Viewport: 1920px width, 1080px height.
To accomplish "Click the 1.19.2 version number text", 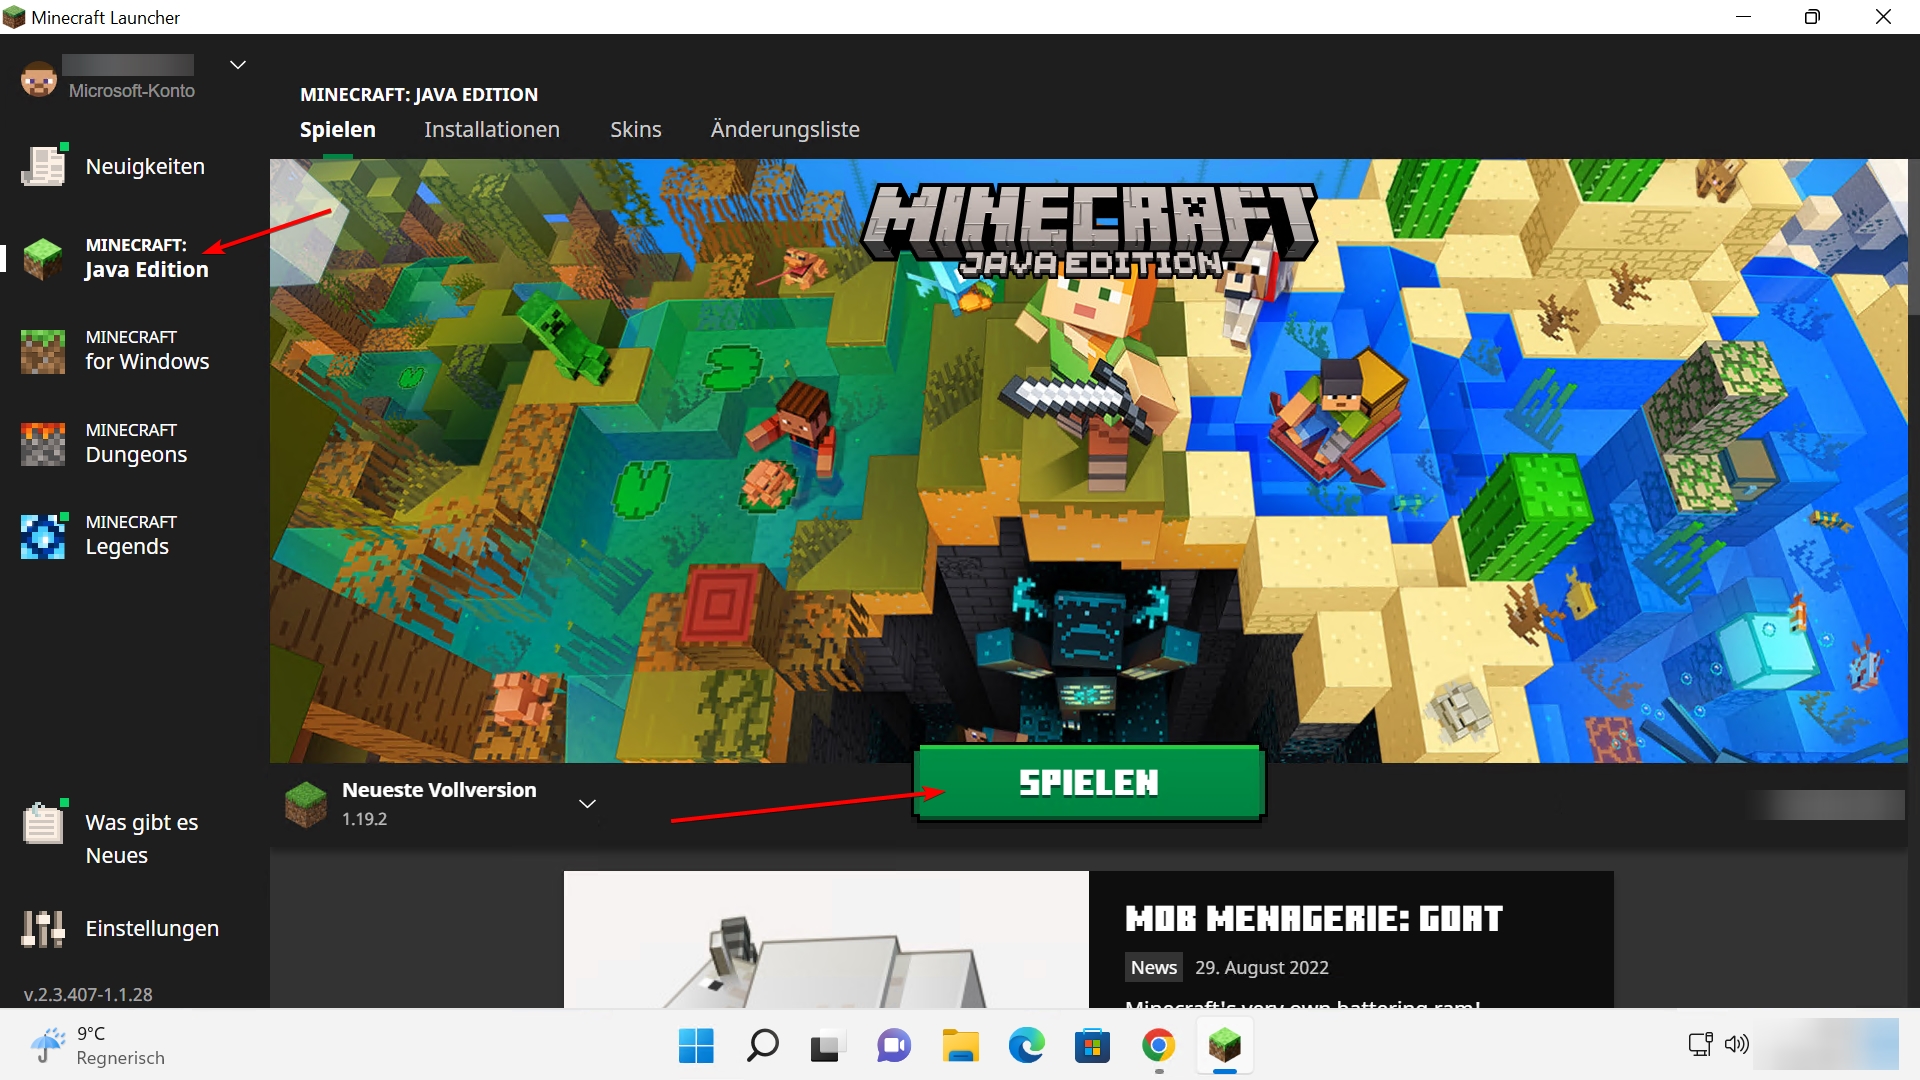I will [x=364, y=819].
